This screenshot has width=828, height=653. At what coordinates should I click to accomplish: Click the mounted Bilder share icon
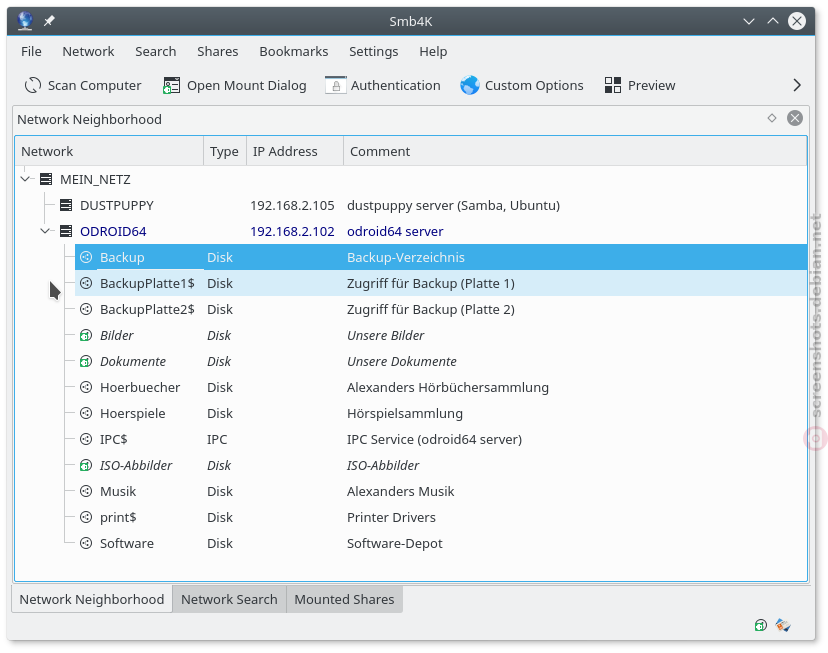coord(86,335)
